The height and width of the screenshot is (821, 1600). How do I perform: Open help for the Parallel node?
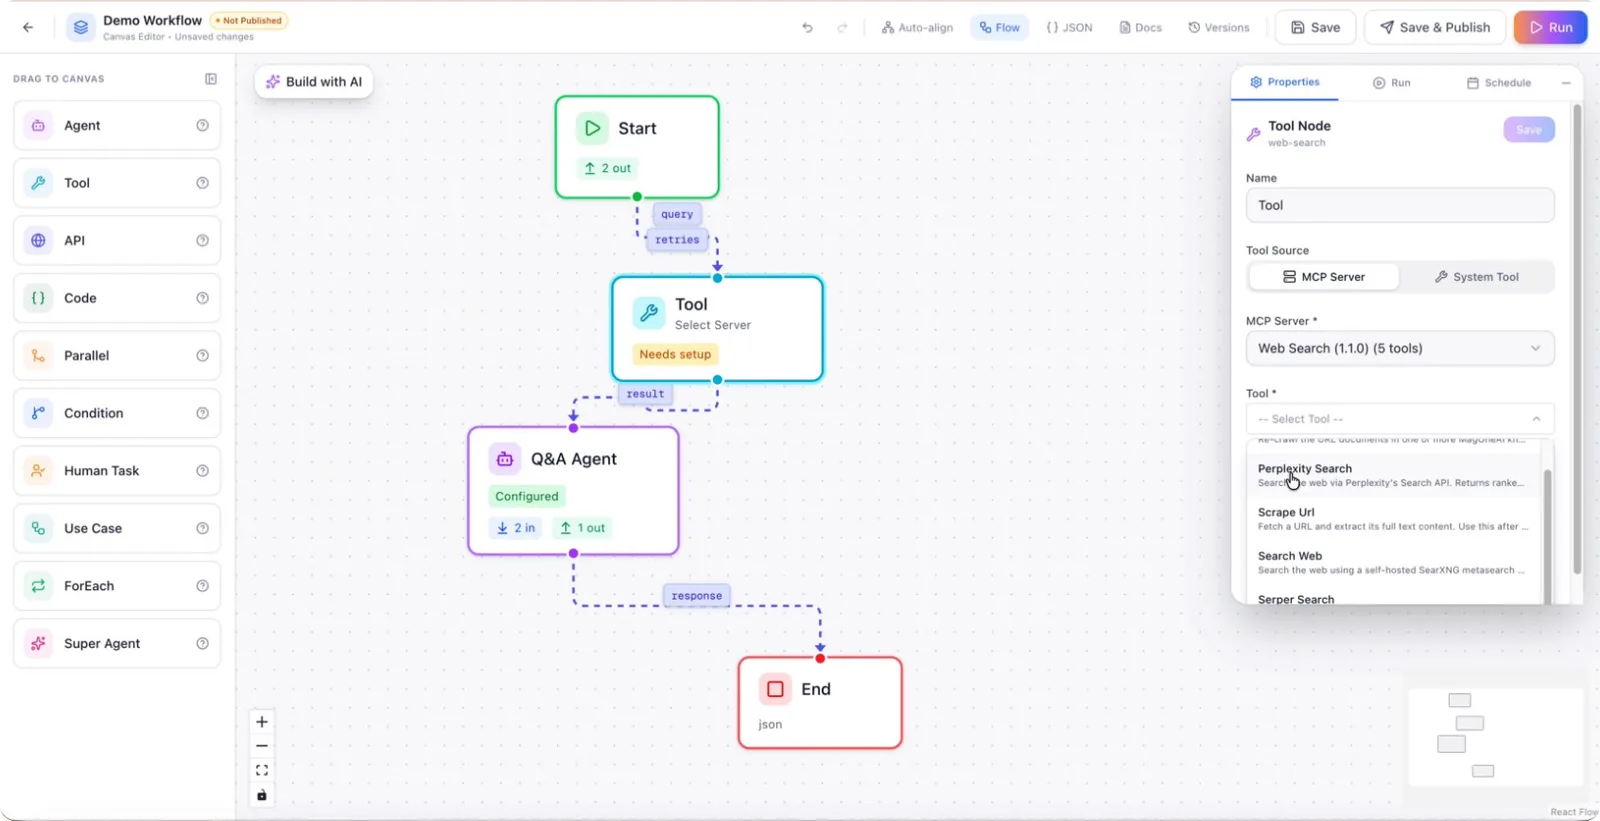[203, 356]
